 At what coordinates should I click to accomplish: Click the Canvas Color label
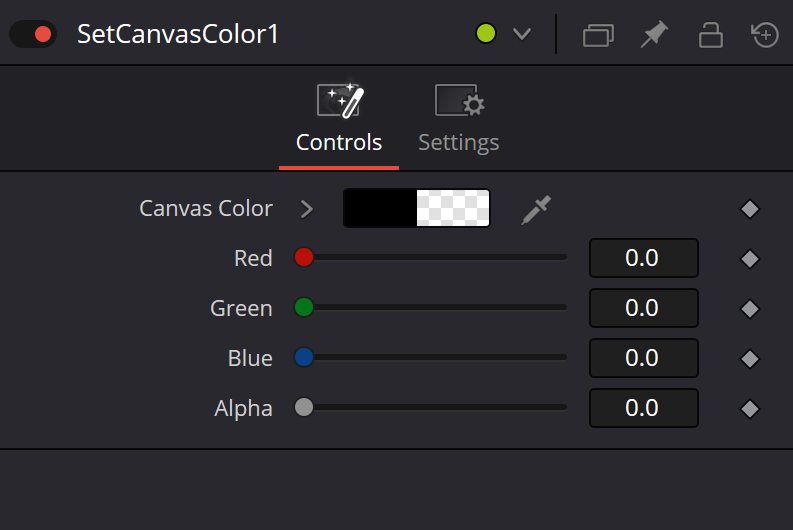(x=206, y=208)
